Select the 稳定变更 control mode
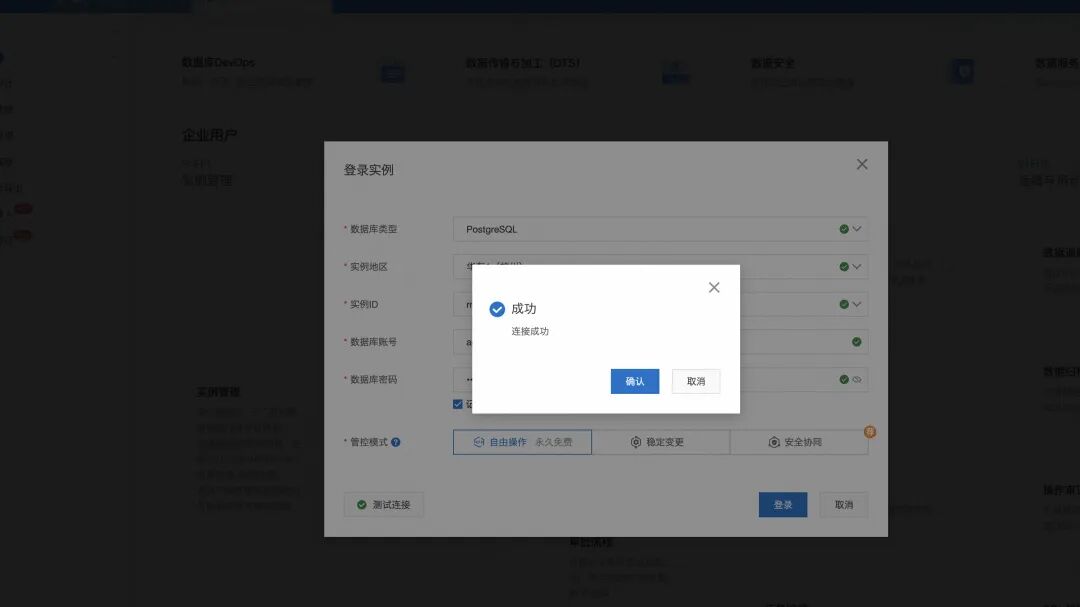Screen dimensions: 1080x607 661,442
